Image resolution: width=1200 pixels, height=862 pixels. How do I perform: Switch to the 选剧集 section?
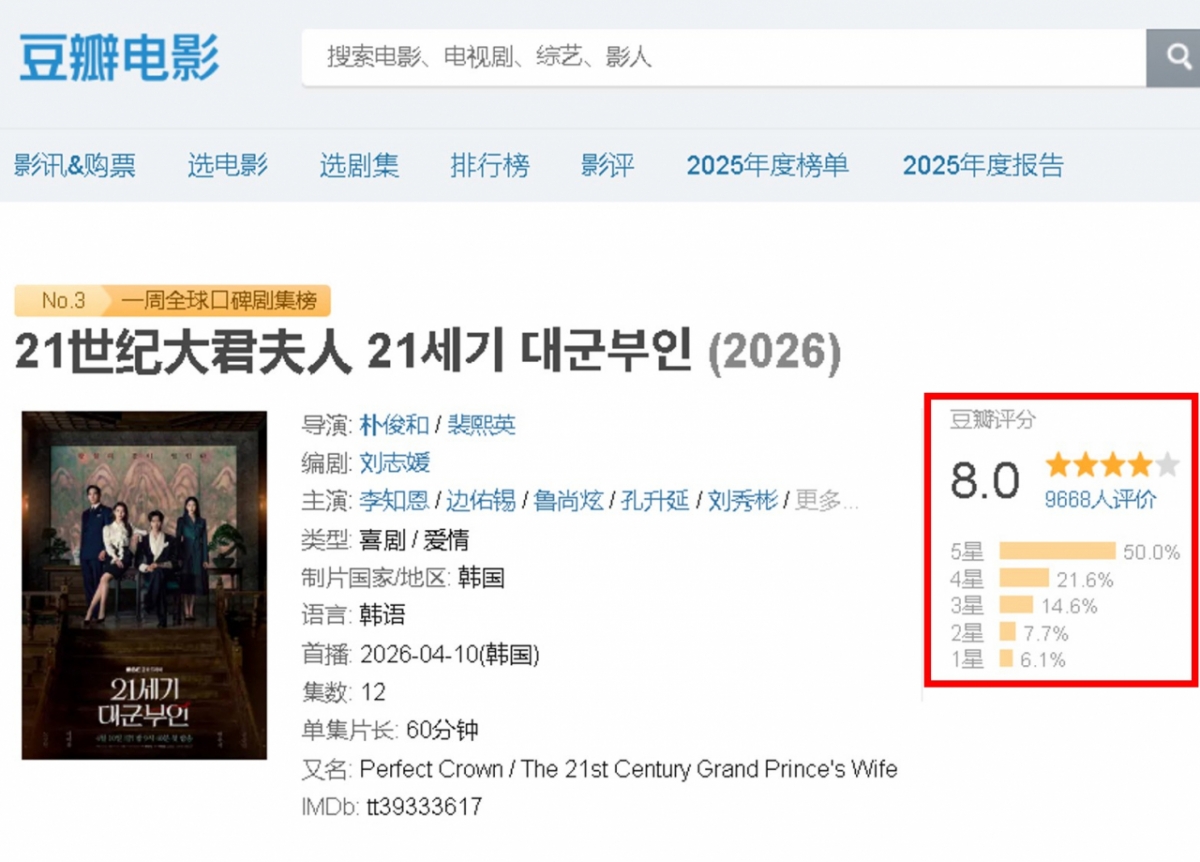click(359, 166)
